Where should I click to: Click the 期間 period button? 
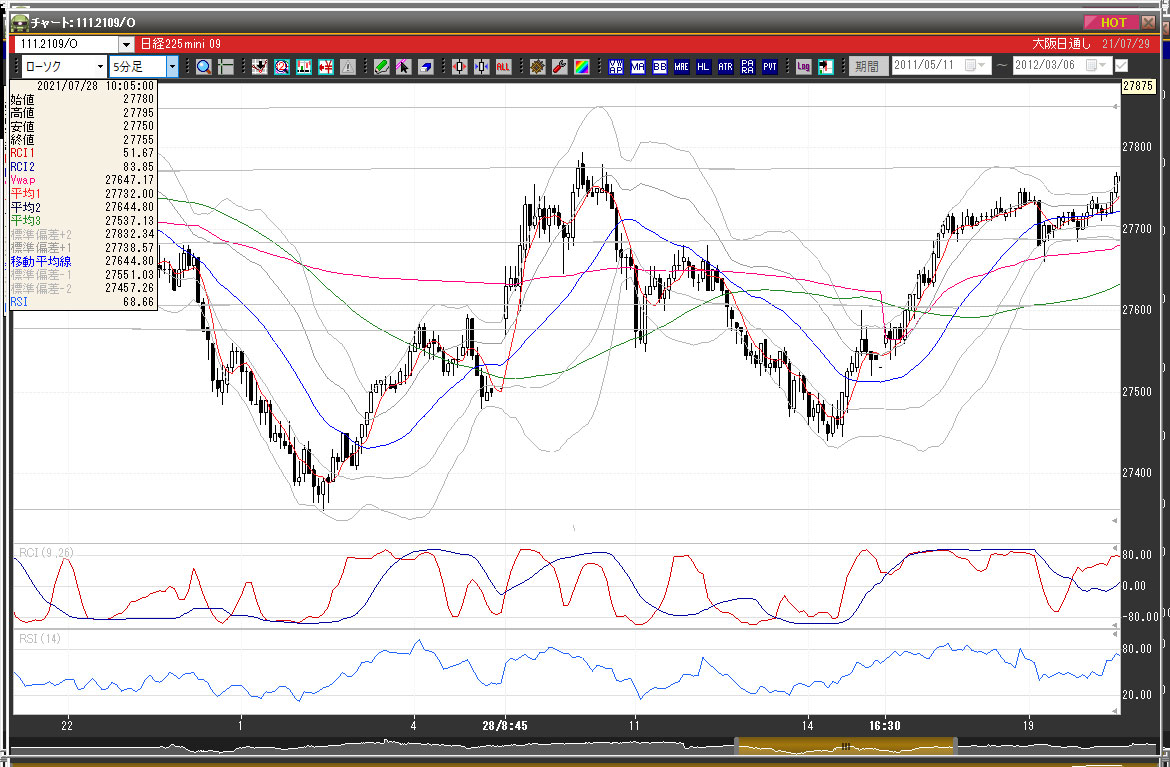point(867,66)
